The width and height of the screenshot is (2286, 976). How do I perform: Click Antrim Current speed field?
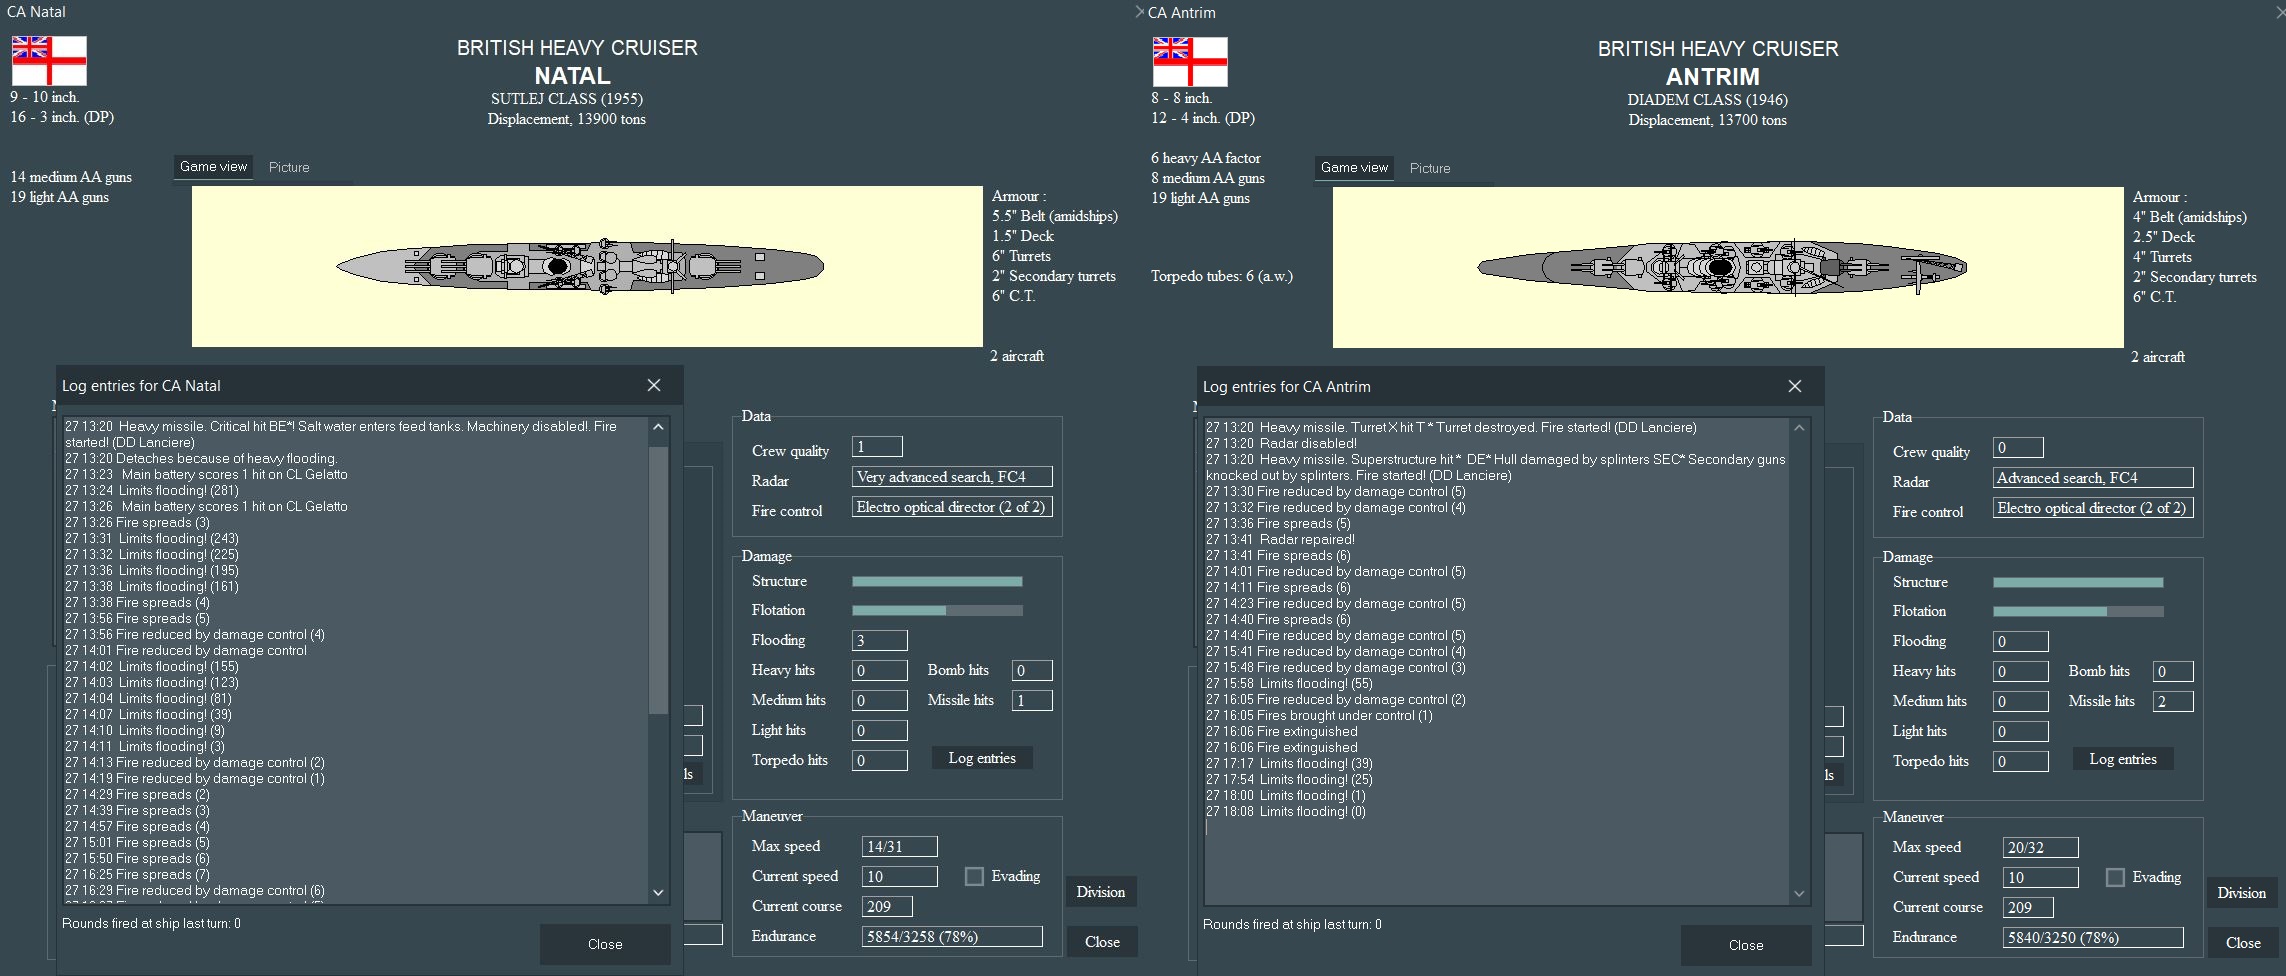[2041, 877]
